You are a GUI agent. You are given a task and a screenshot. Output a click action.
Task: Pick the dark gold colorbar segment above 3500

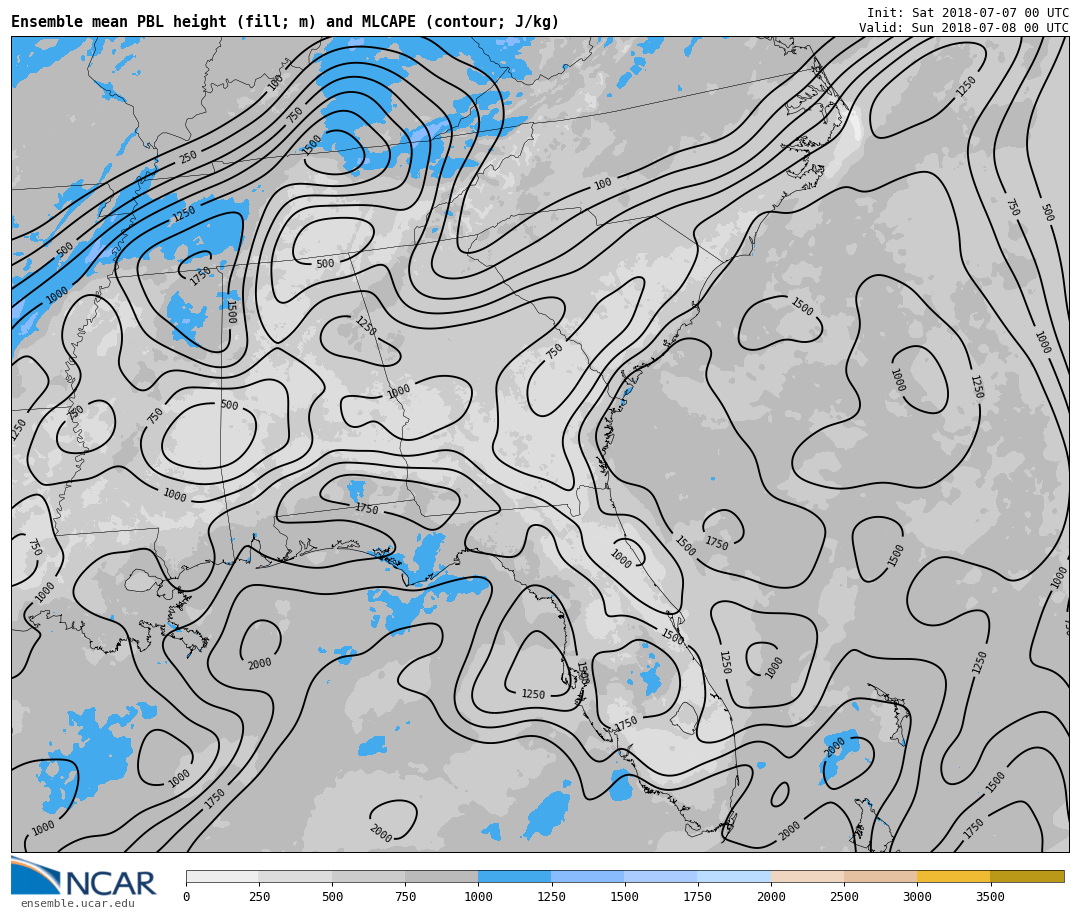coord(1027,876)
